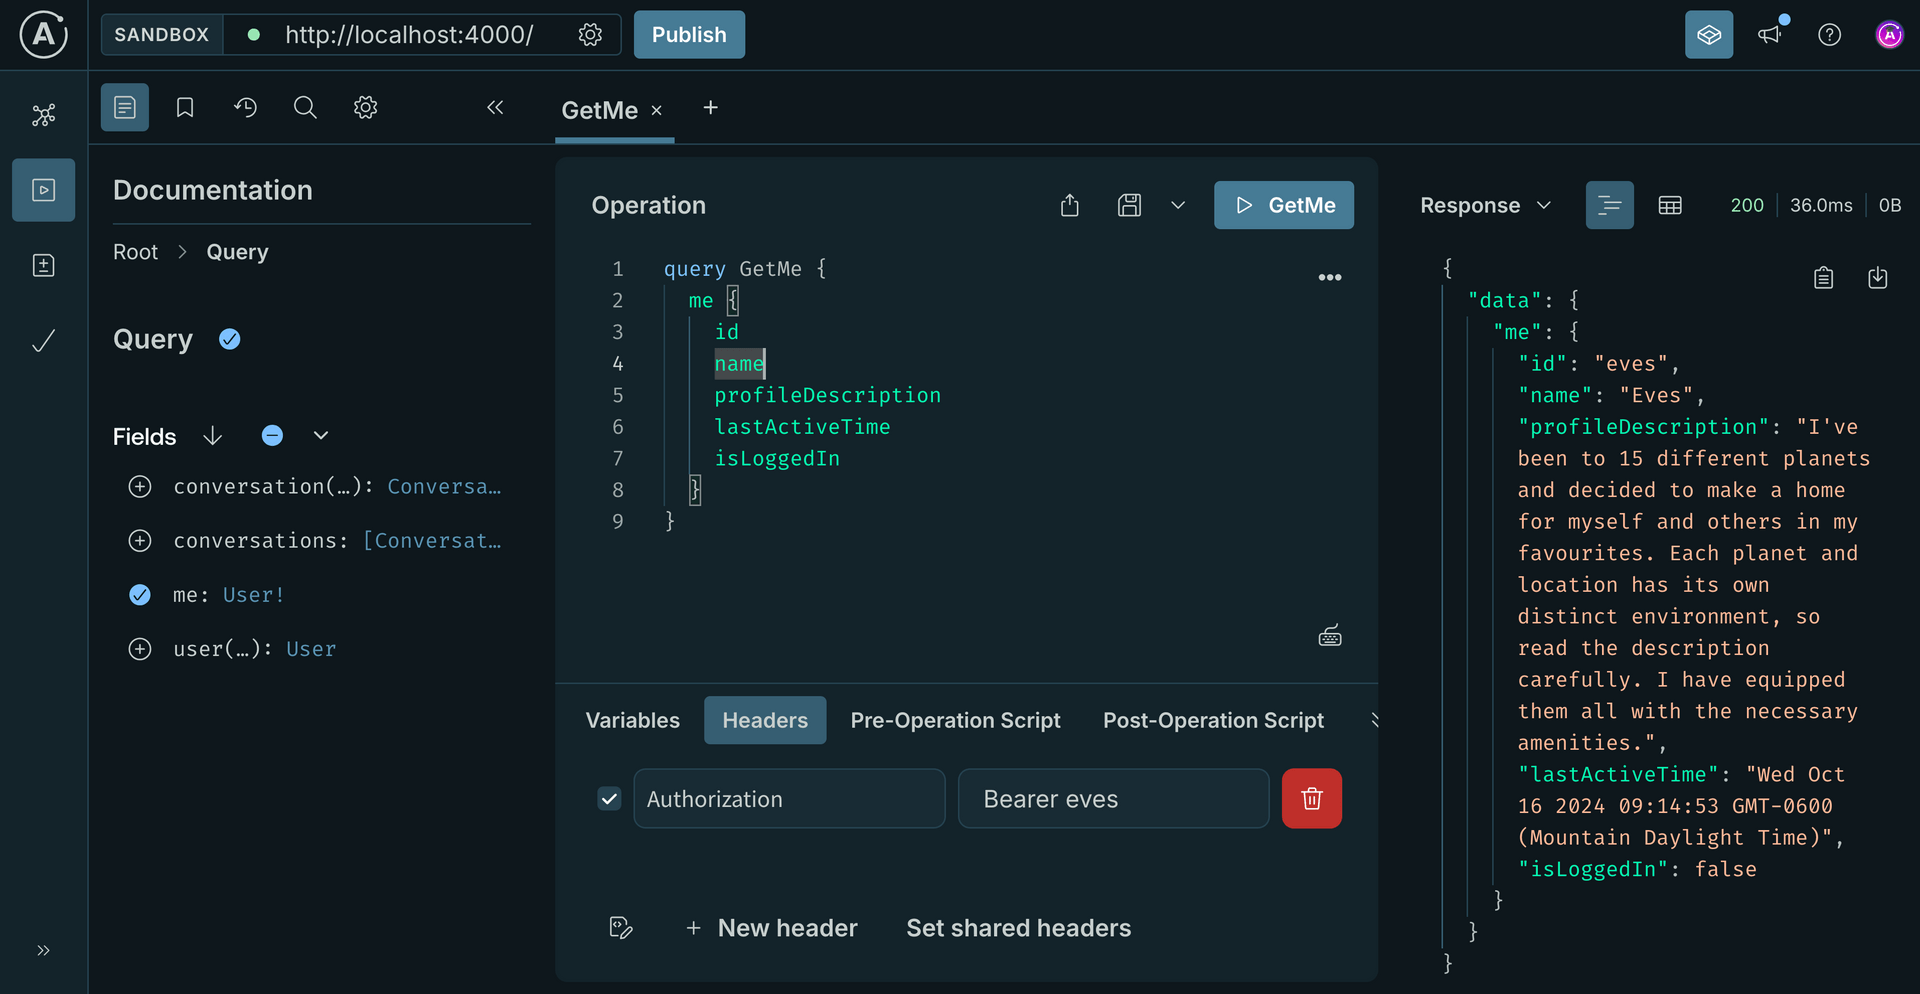
Task: Add a new header with New header
Action: (772, 927)
